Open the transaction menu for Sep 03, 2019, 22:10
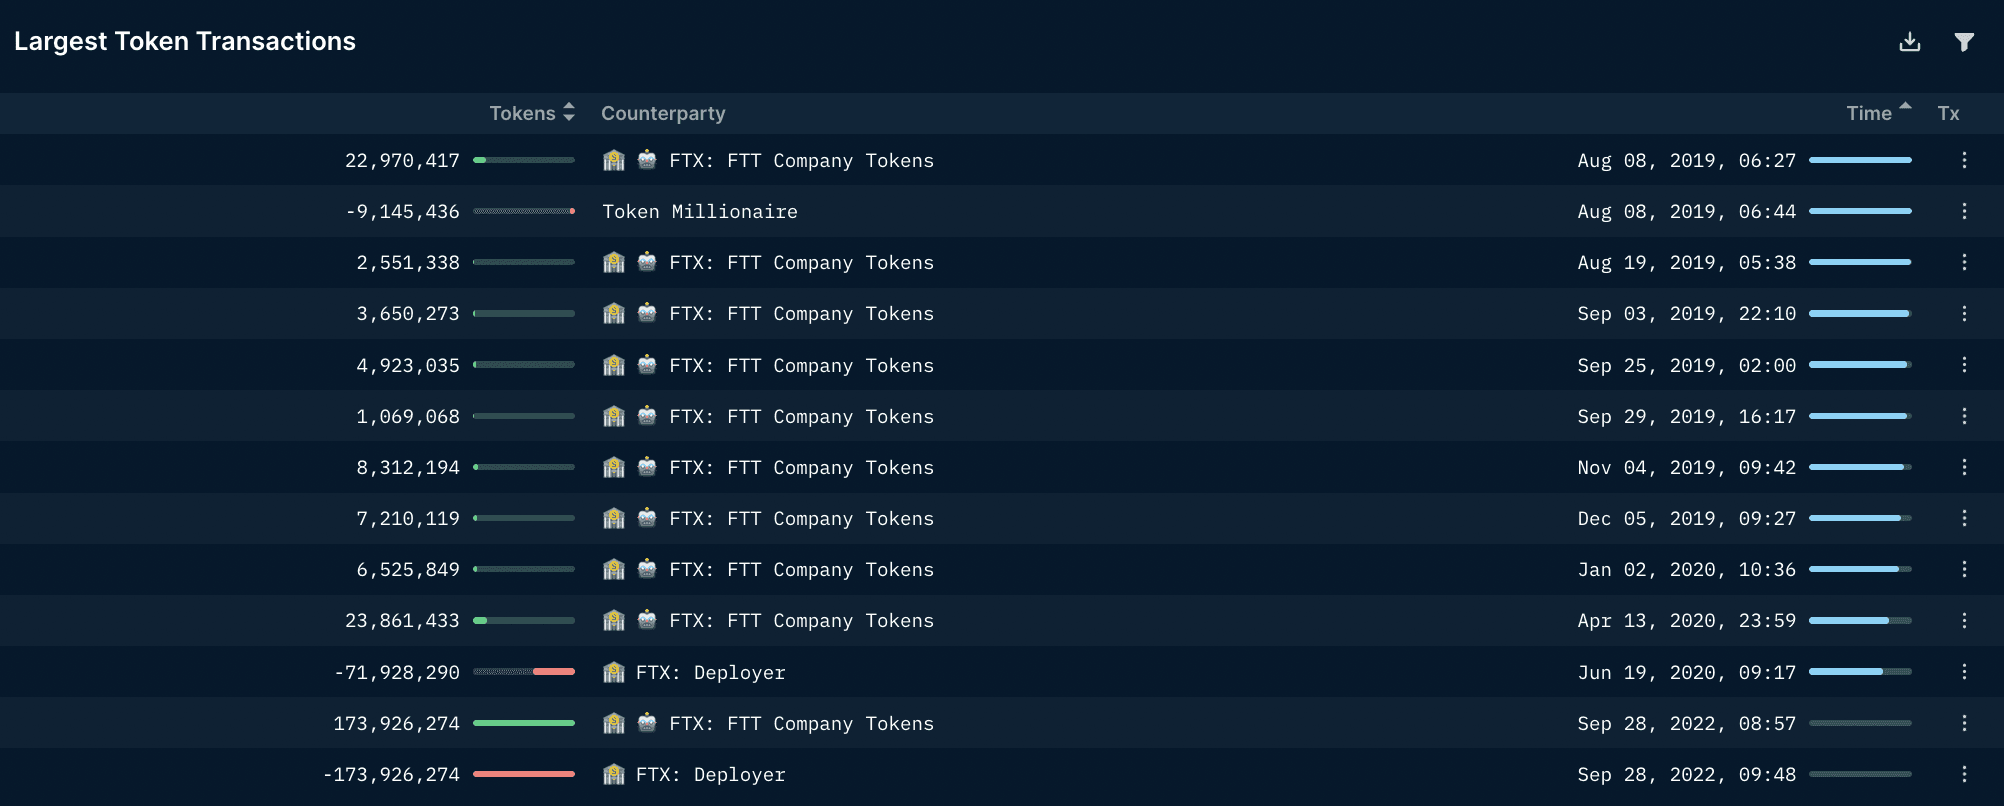Viewport: 2004px width, 806px height. coord(1964,313)
